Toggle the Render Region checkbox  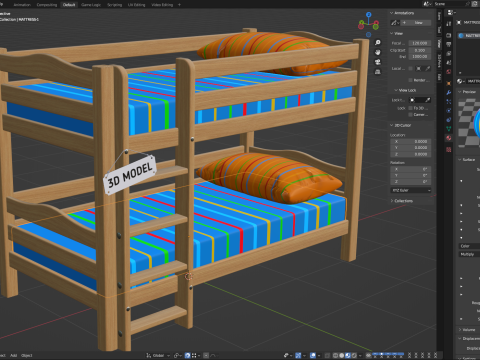(410, 80)
